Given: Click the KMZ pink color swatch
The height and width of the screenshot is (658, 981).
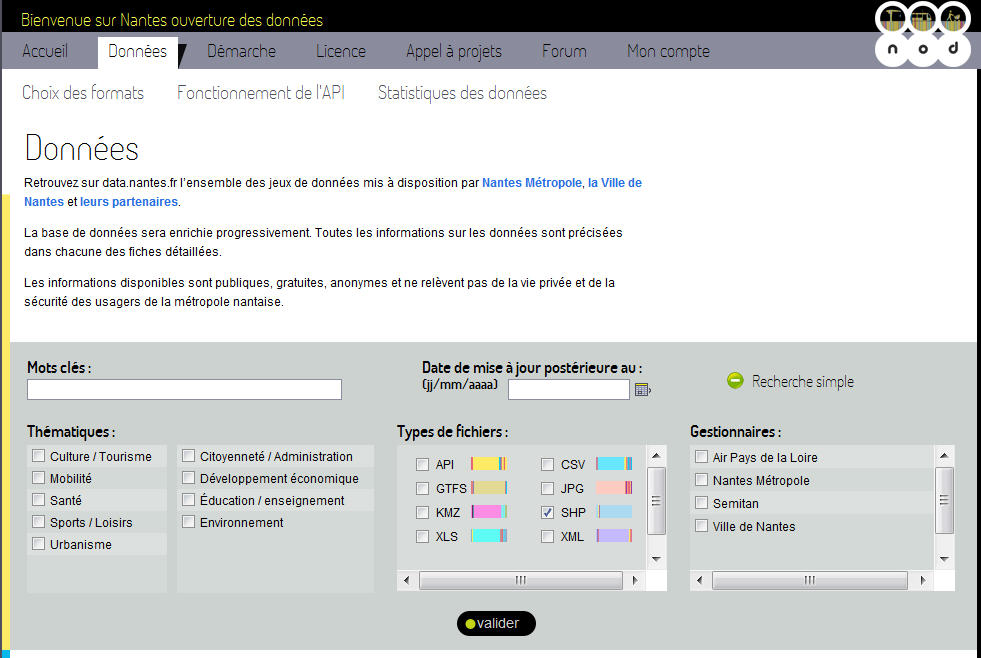Looking at the screenshot, I should [x=488, y=512].
